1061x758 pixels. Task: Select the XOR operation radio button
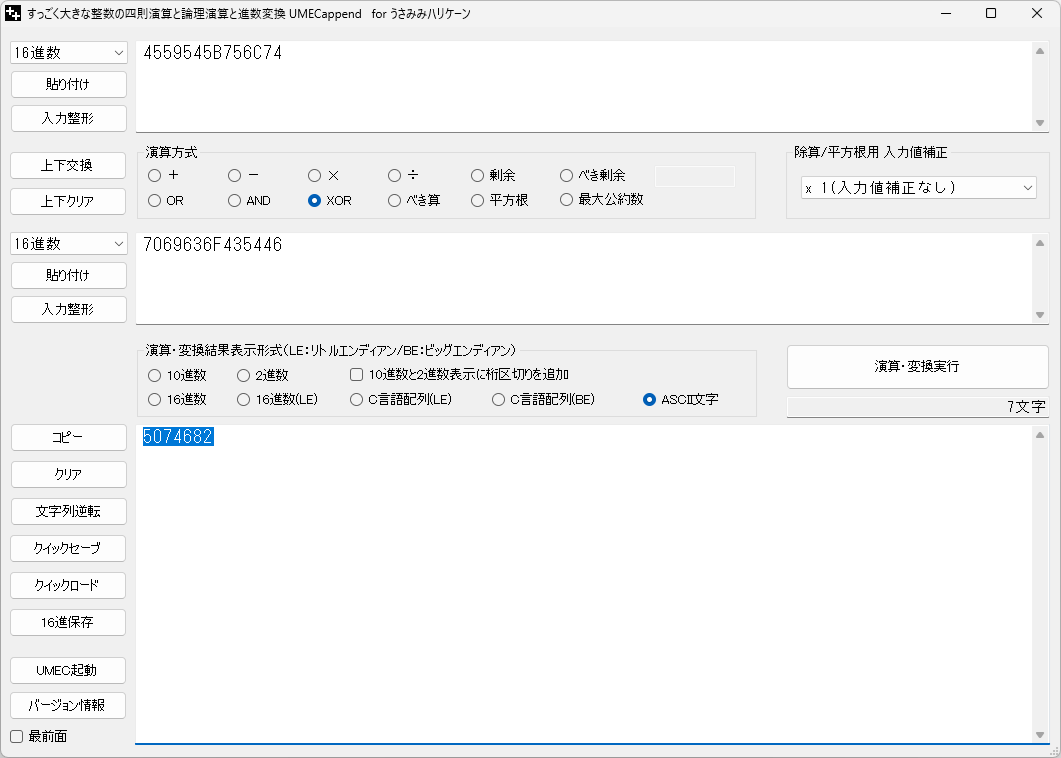pyautogui.click(x=315, y=200)
